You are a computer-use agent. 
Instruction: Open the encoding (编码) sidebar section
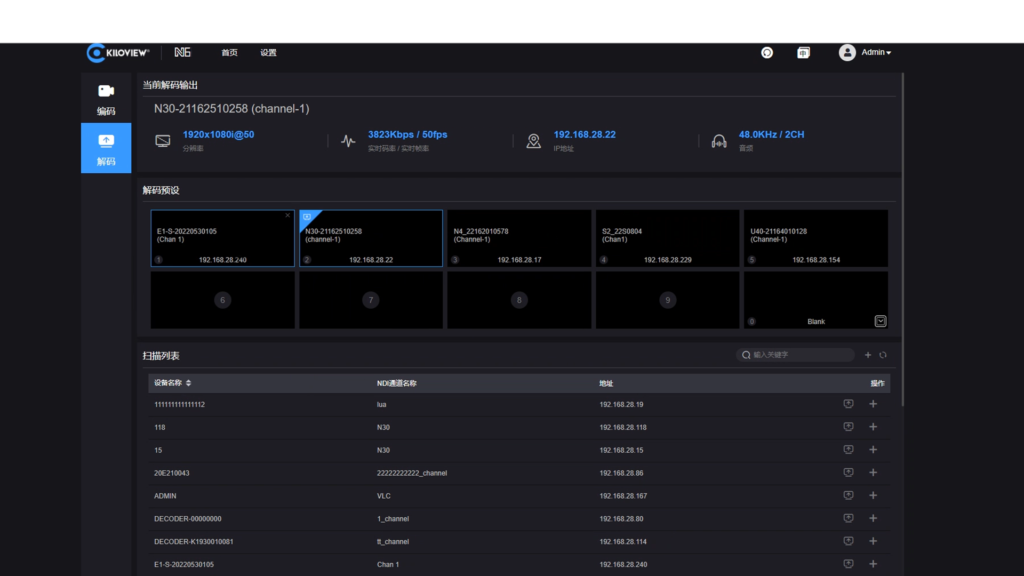[106, 99]
